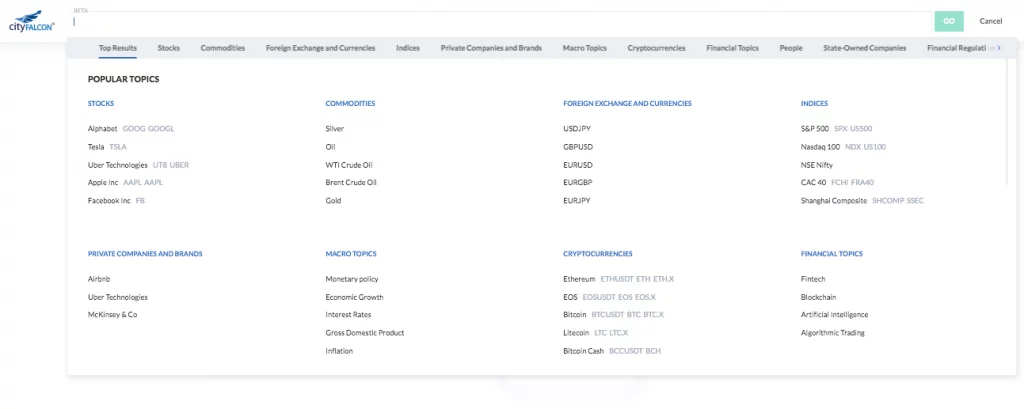Select McKinsey & Co topic
The width and height of the screenshot is (1024, 409).
click(112, 314)
